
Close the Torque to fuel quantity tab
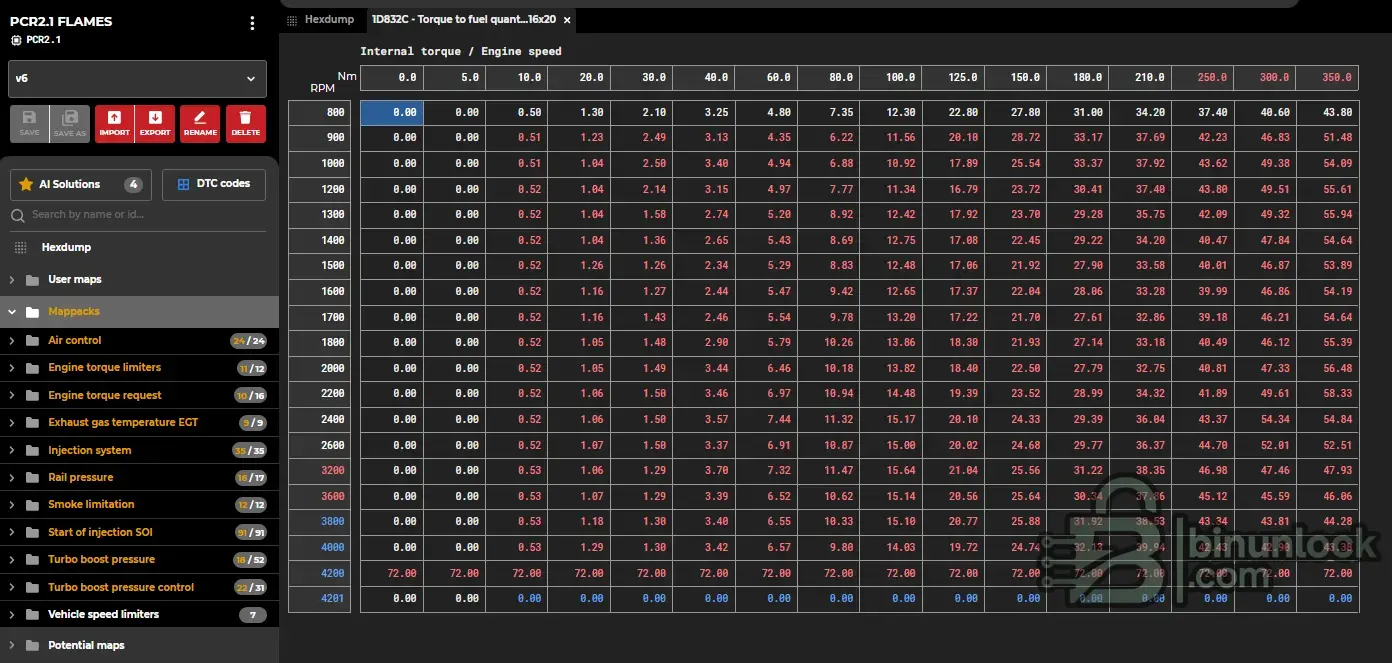(568, 19)
